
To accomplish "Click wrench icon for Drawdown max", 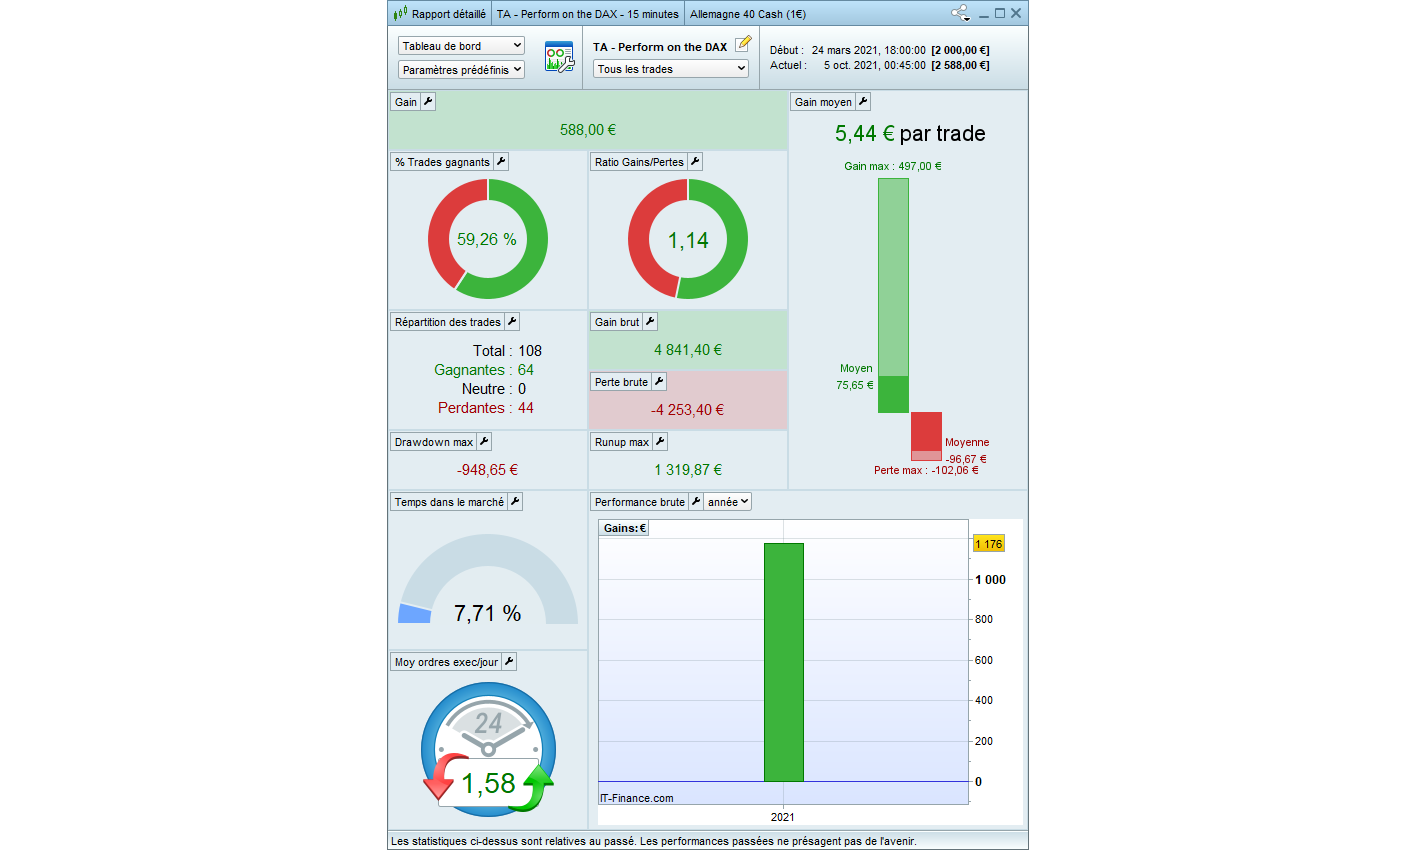I will click(484, 442).
